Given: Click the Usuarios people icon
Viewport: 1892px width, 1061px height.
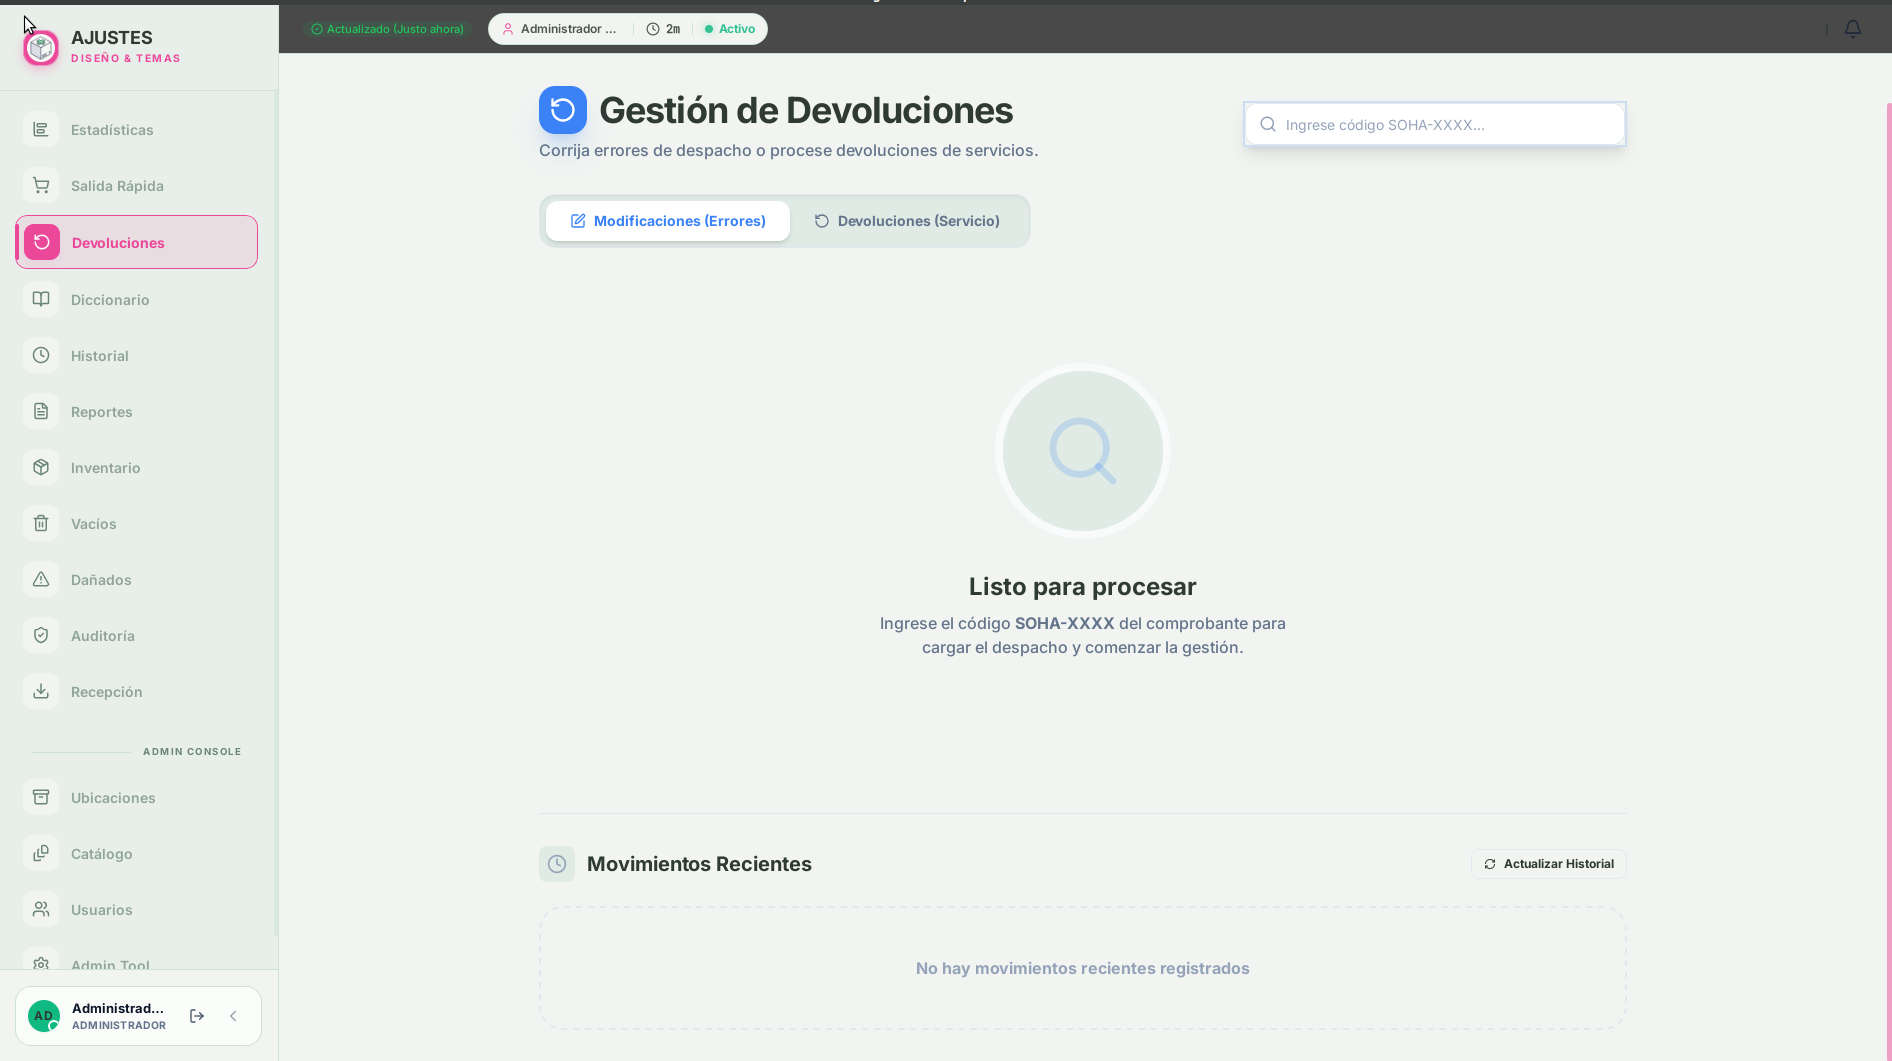Looking at the screenshot, I should tap(41, 909).
